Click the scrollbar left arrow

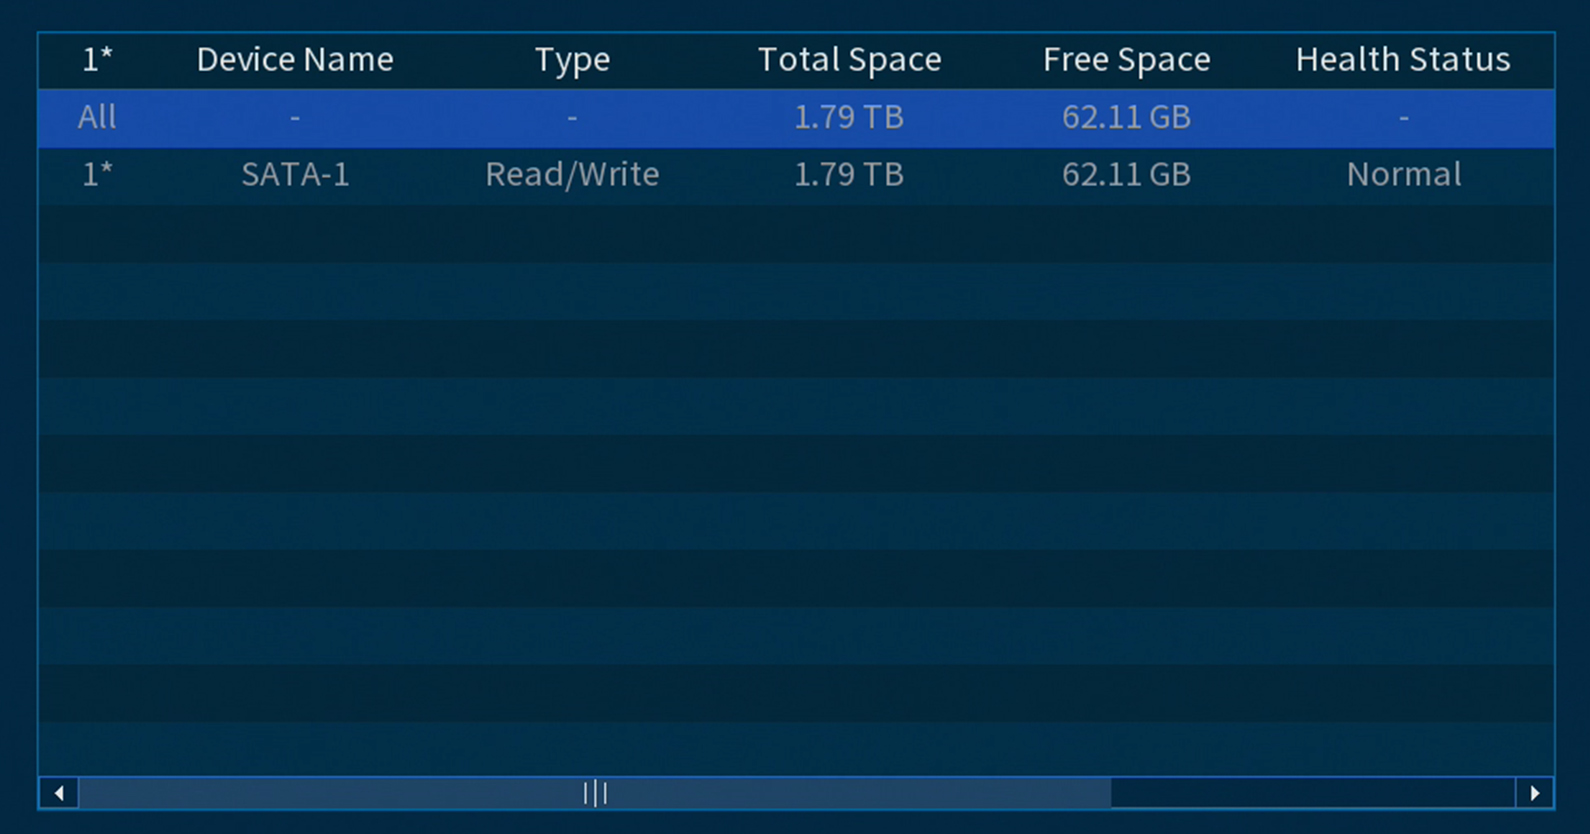[59, 793]
